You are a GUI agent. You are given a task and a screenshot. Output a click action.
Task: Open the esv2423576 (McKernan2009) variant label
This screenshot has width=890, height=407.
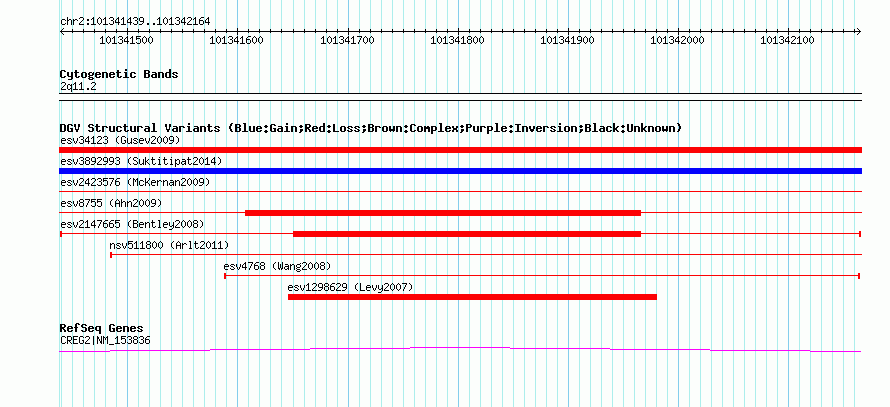(135, 182)
